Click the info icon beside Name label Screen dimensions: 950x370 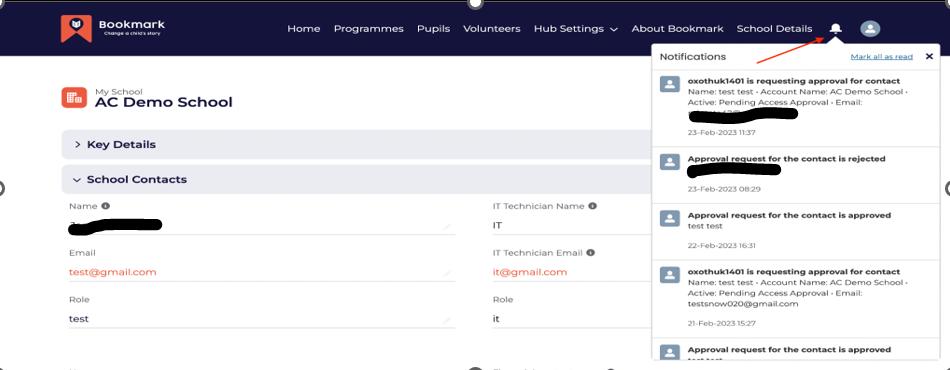tap(105, 206)
